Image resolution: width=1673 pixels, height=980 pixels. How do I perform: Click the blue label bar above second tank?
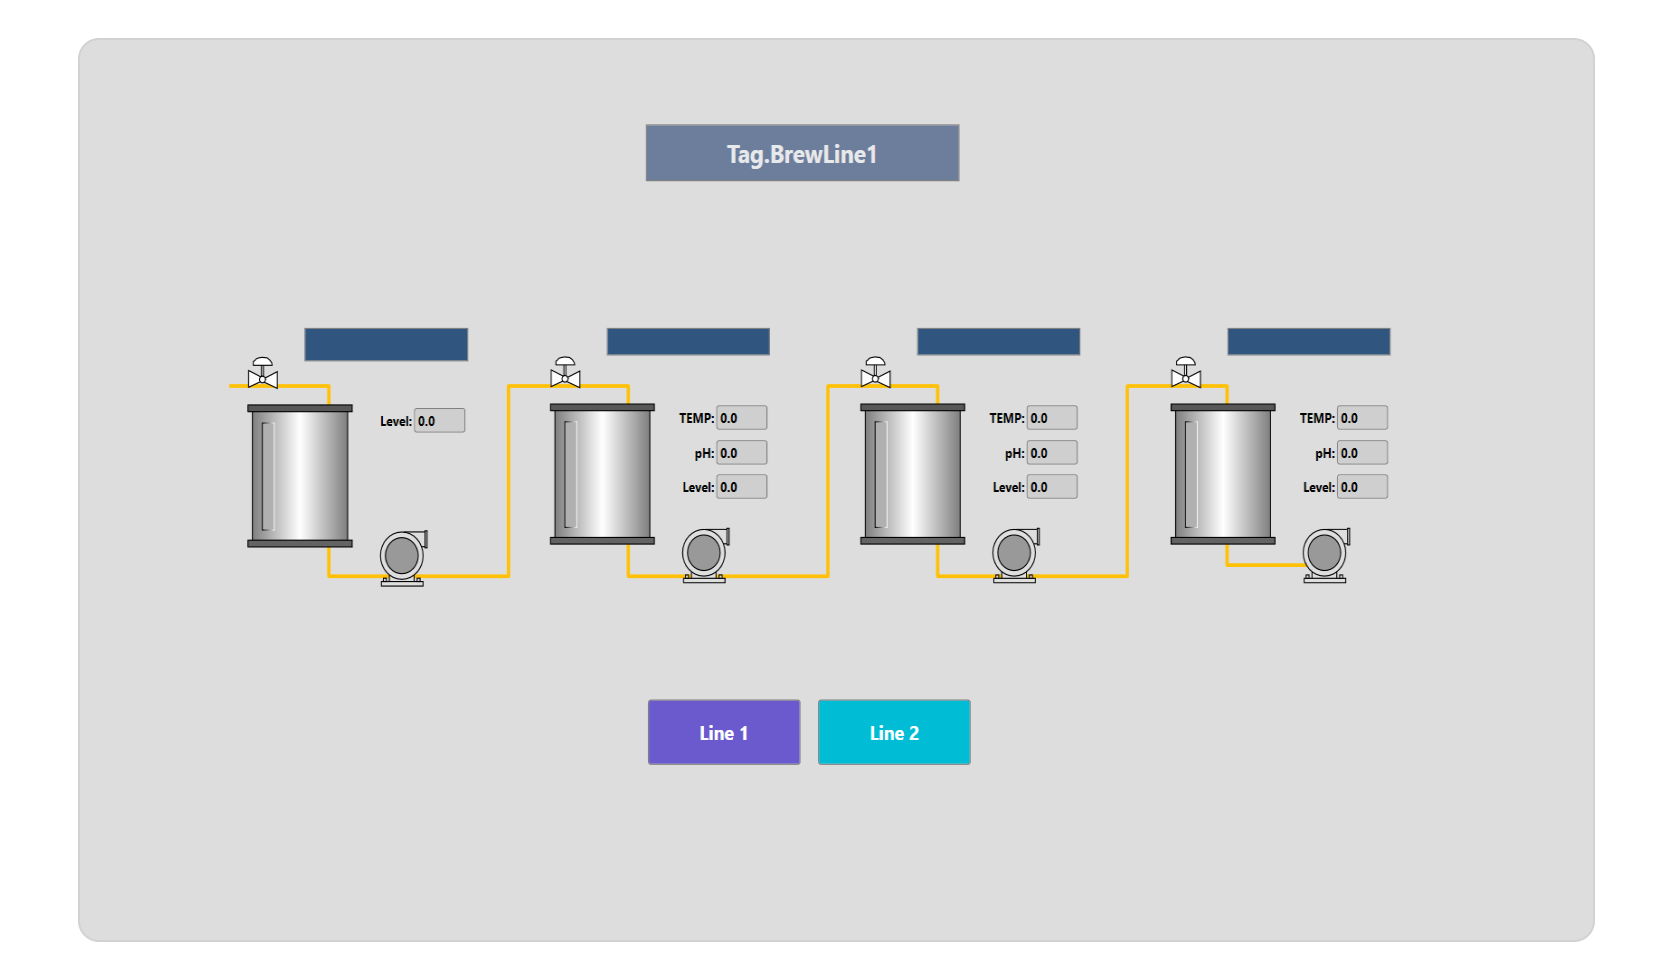point(688,342)
